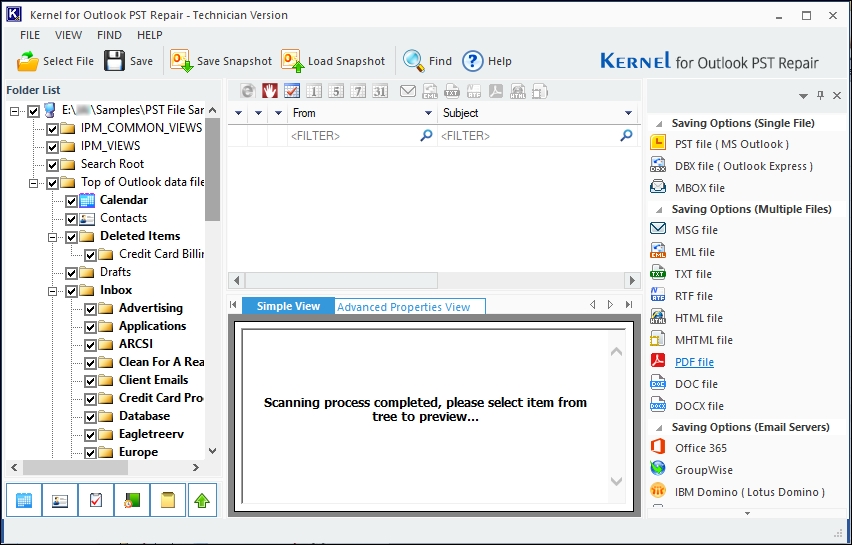852x545 pixels.
Task: Click the EML export icon in list toolbar
Action: click(x=430, y=91)
